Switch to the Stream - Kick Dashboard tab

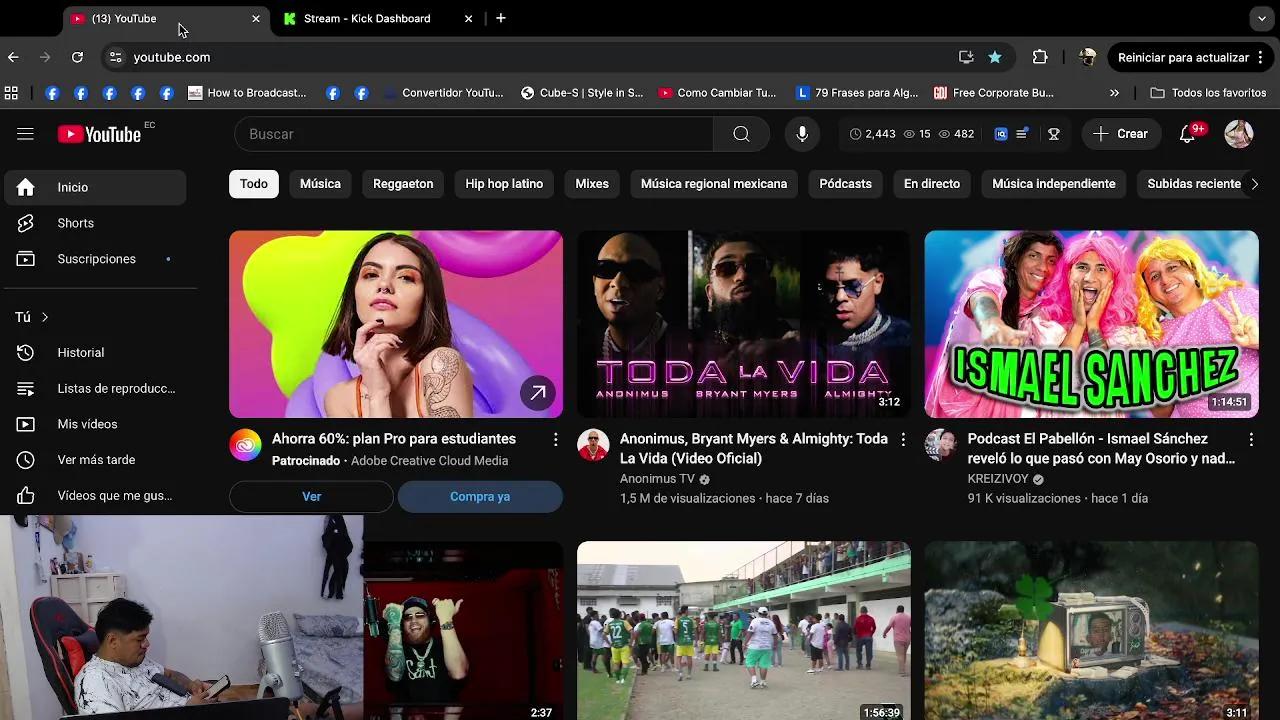[x=367, y=18]
